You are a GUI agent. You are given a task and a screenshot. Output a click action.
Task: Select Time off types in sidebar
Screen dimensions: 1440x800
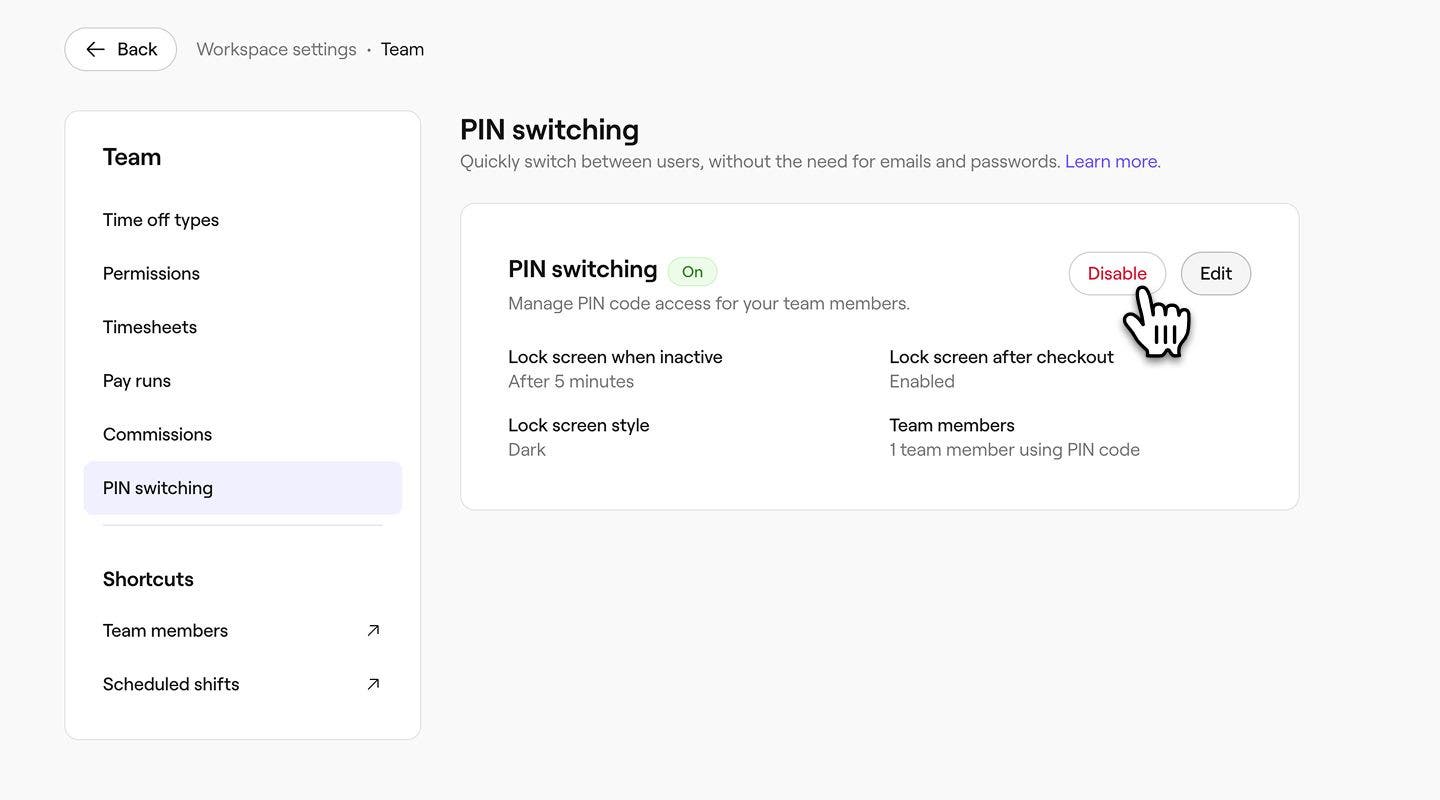161,220
